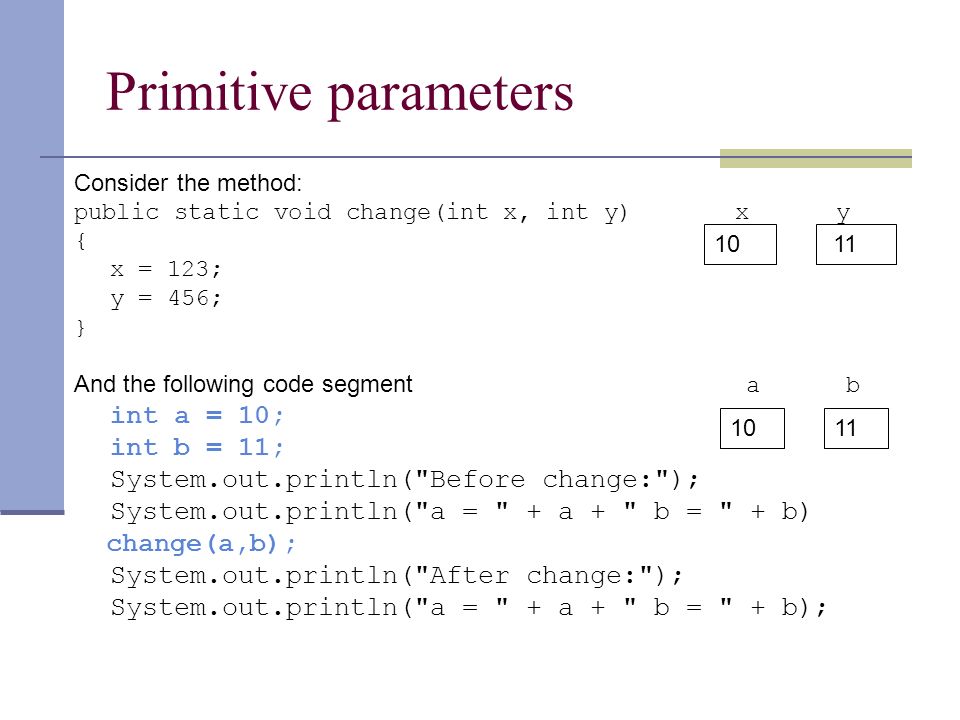
Task: Click the 'b' label above the last box
Action: tap(852, 385)
